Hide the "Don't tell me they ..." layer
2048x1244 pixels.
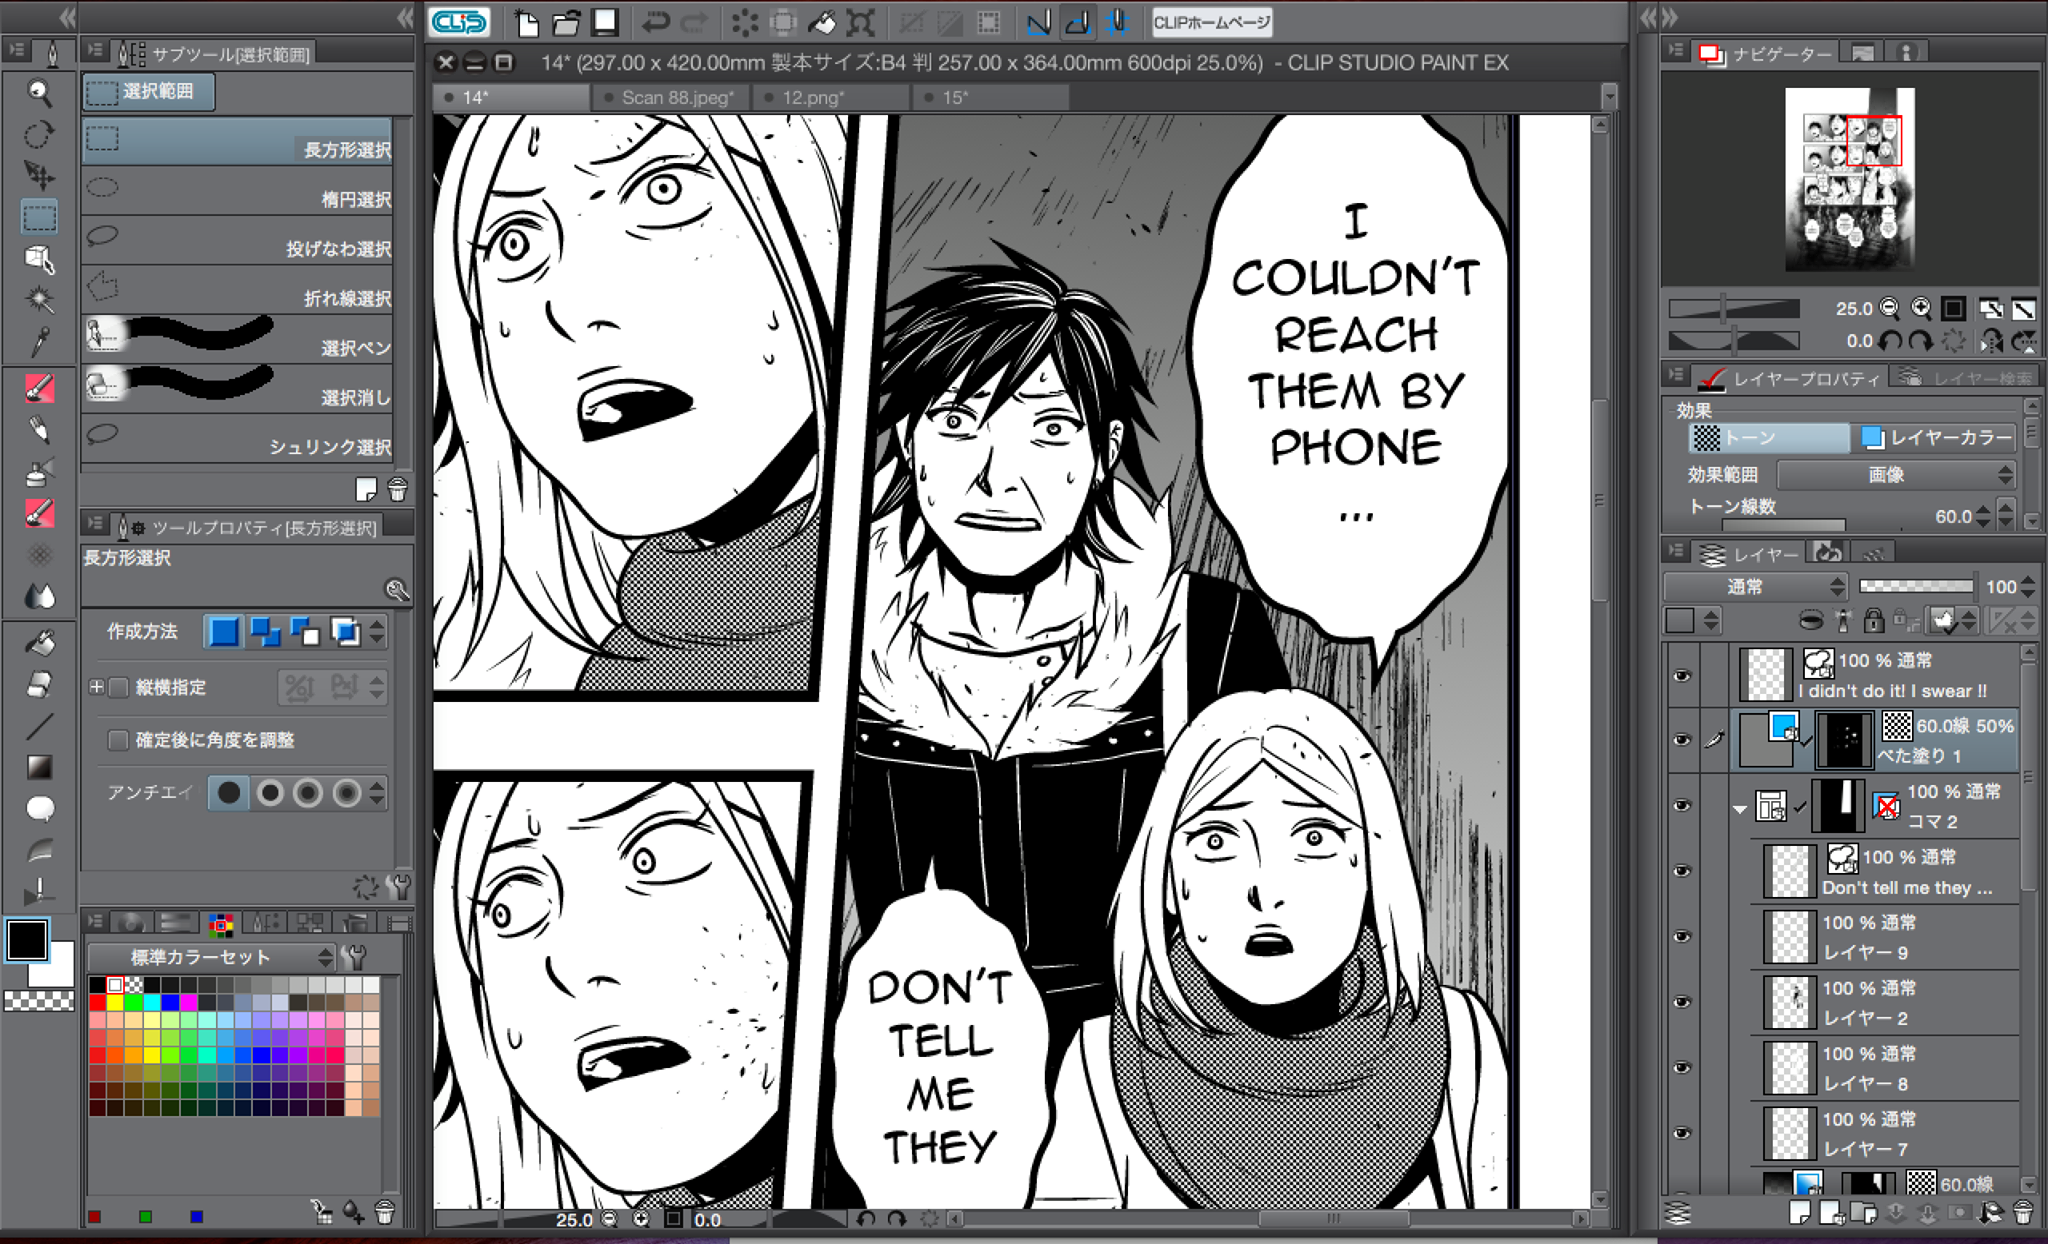(x=1682, y=872)
